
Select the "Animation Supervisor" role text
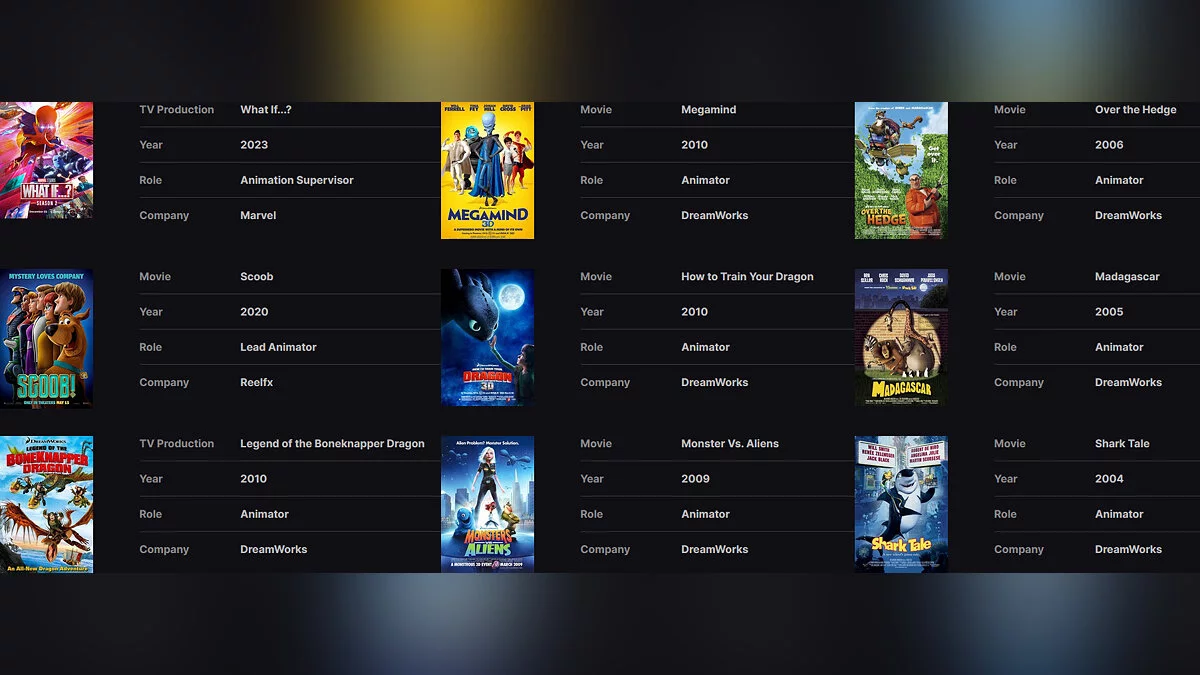click(297, 181)
